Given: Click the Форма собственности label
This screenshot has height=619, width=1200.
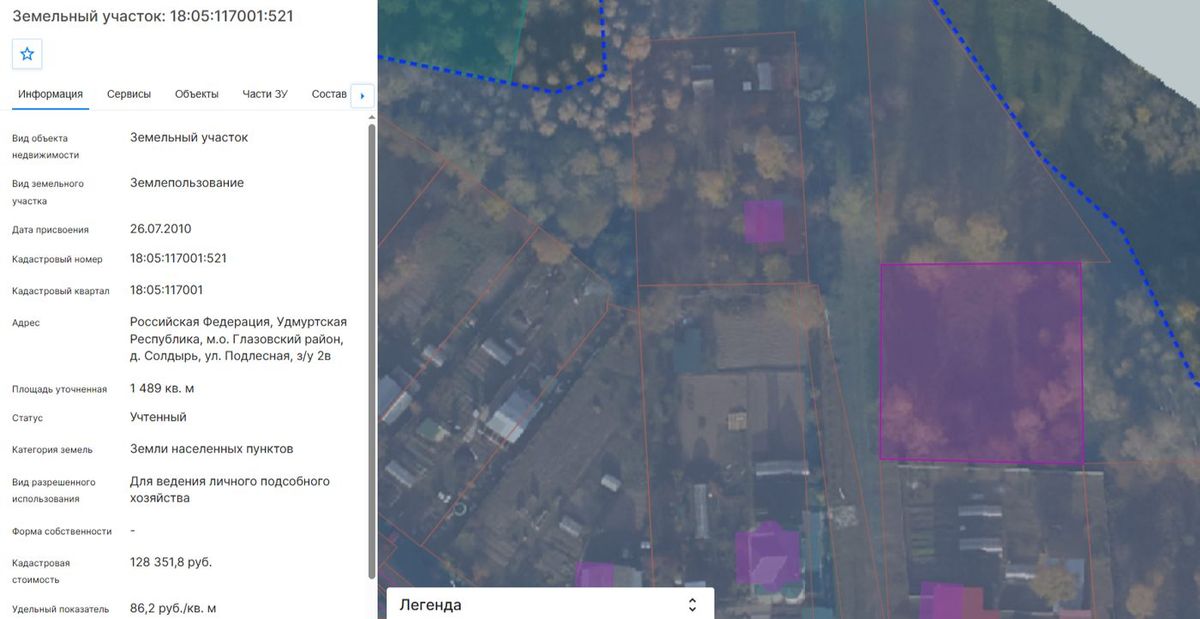Looking at the screenshot, I should [62, 531].
